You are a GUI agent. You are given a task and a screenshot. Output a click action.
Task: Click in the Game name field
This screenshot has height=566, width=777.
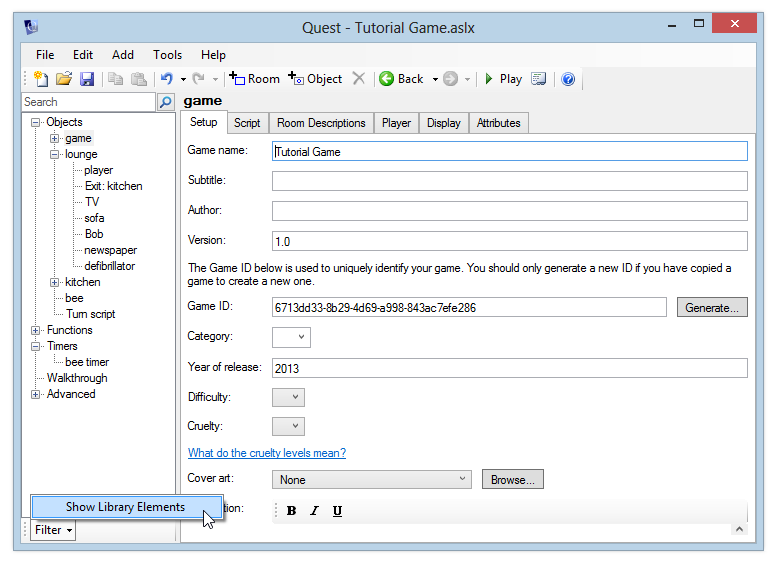point(509,151)
